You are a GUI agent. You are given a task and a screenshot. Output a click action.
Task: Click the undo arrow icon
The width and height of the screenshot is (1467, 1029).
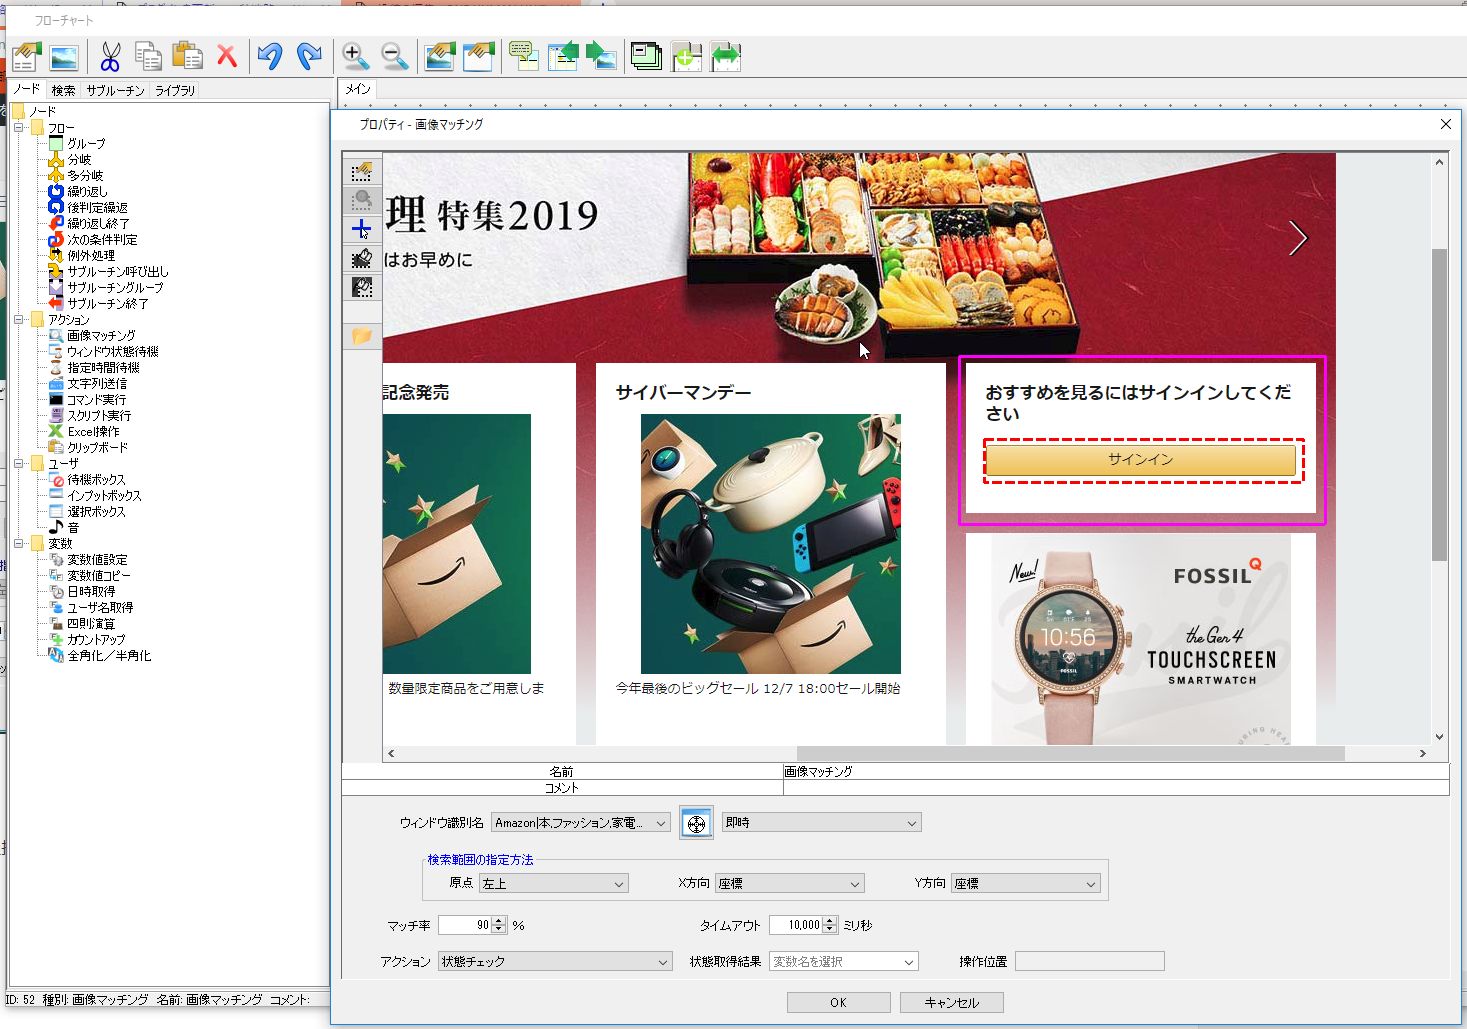pos(269,57)
